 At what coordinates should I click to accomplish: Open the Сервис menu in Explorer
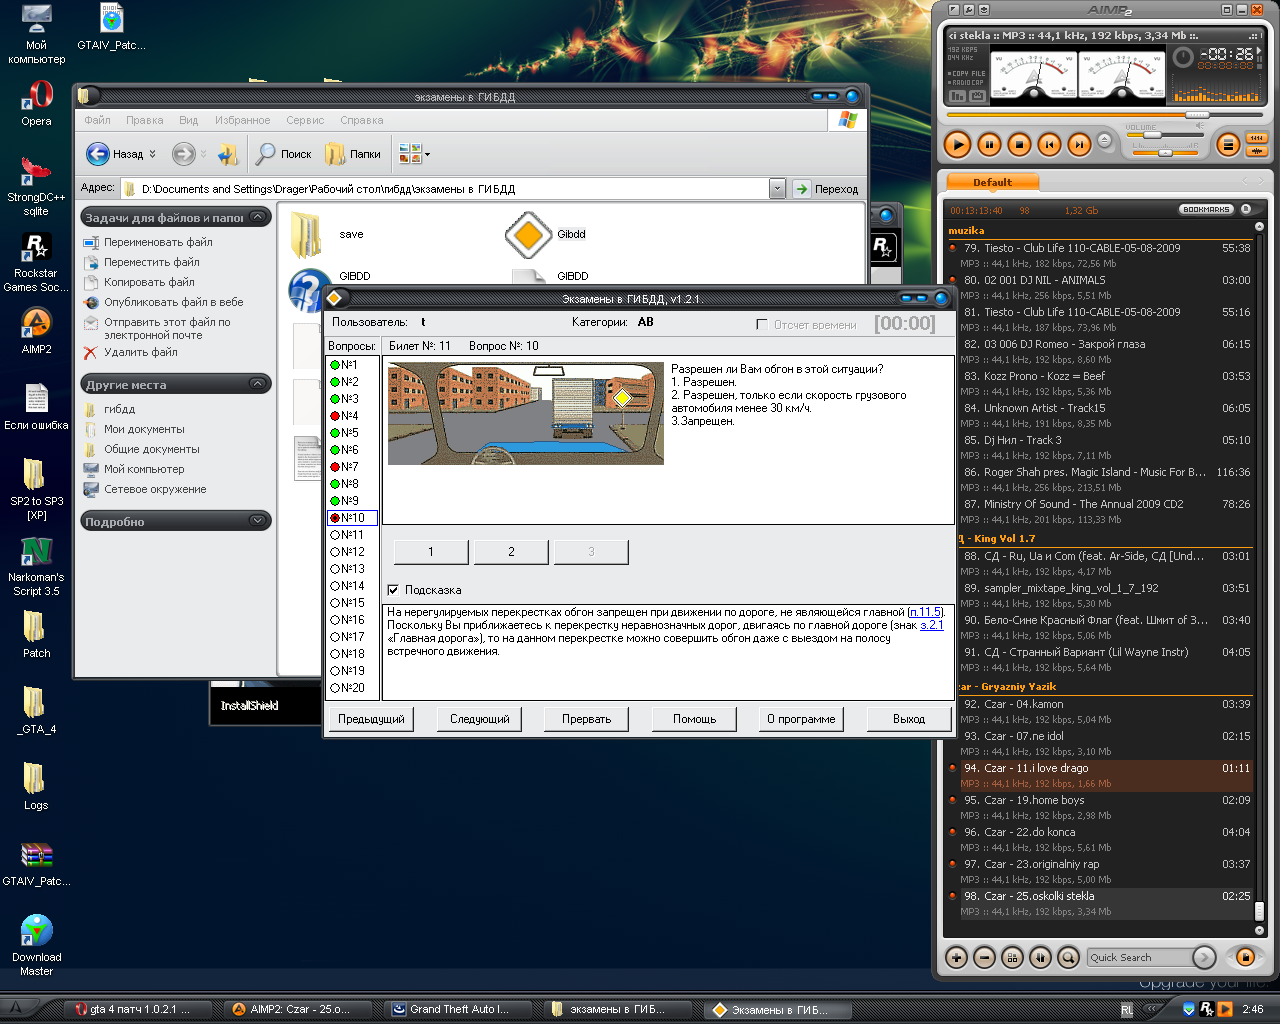tap(304, 120)
